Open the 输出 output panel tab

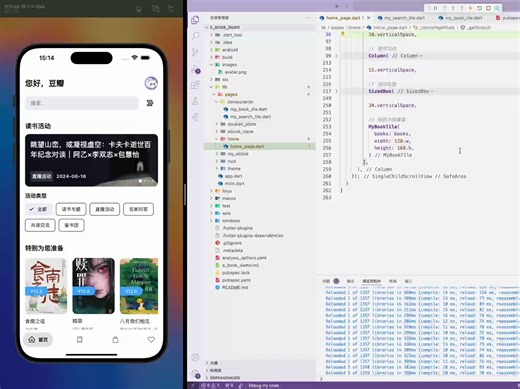pyautogui.click(x=350, y=281)
